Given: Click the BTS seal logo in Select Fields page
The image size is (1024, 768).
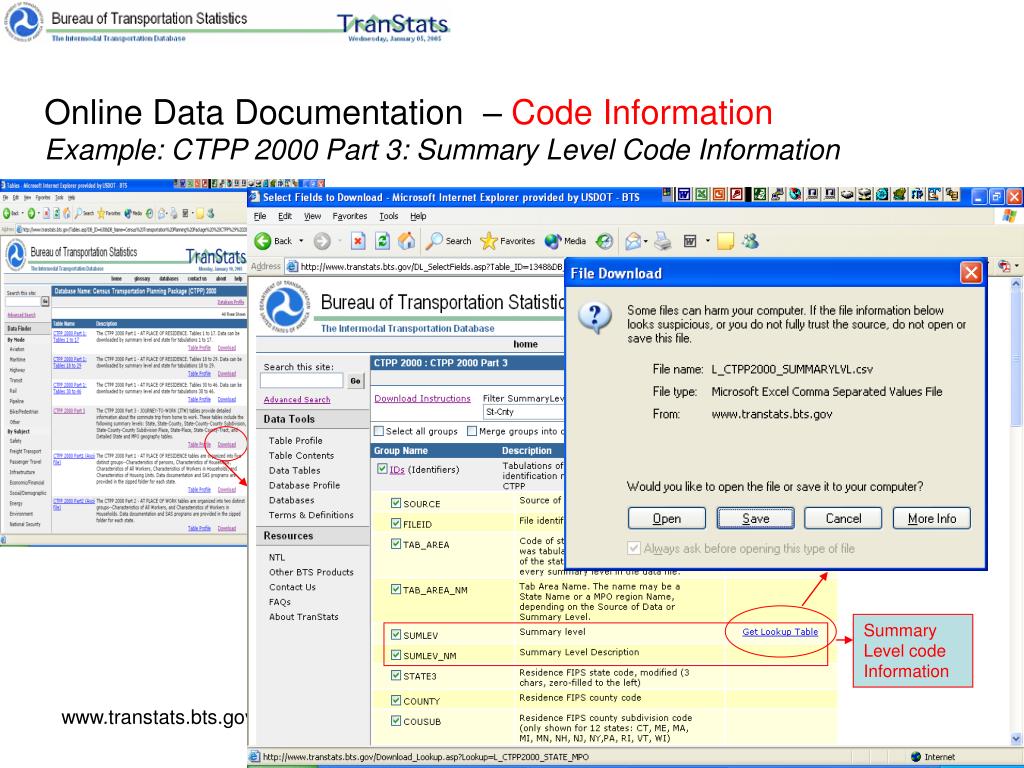Looking at the screenshot, I should pos(284,306).
